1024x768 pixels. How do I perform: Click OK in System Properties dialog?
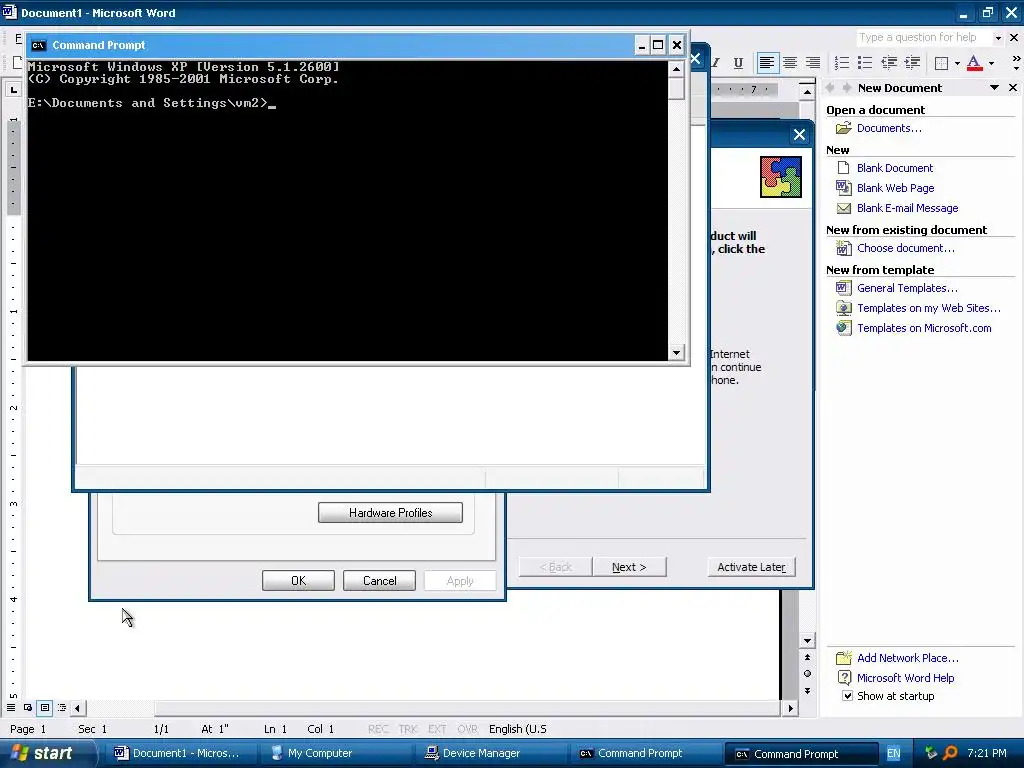click(x=298, y=581)
